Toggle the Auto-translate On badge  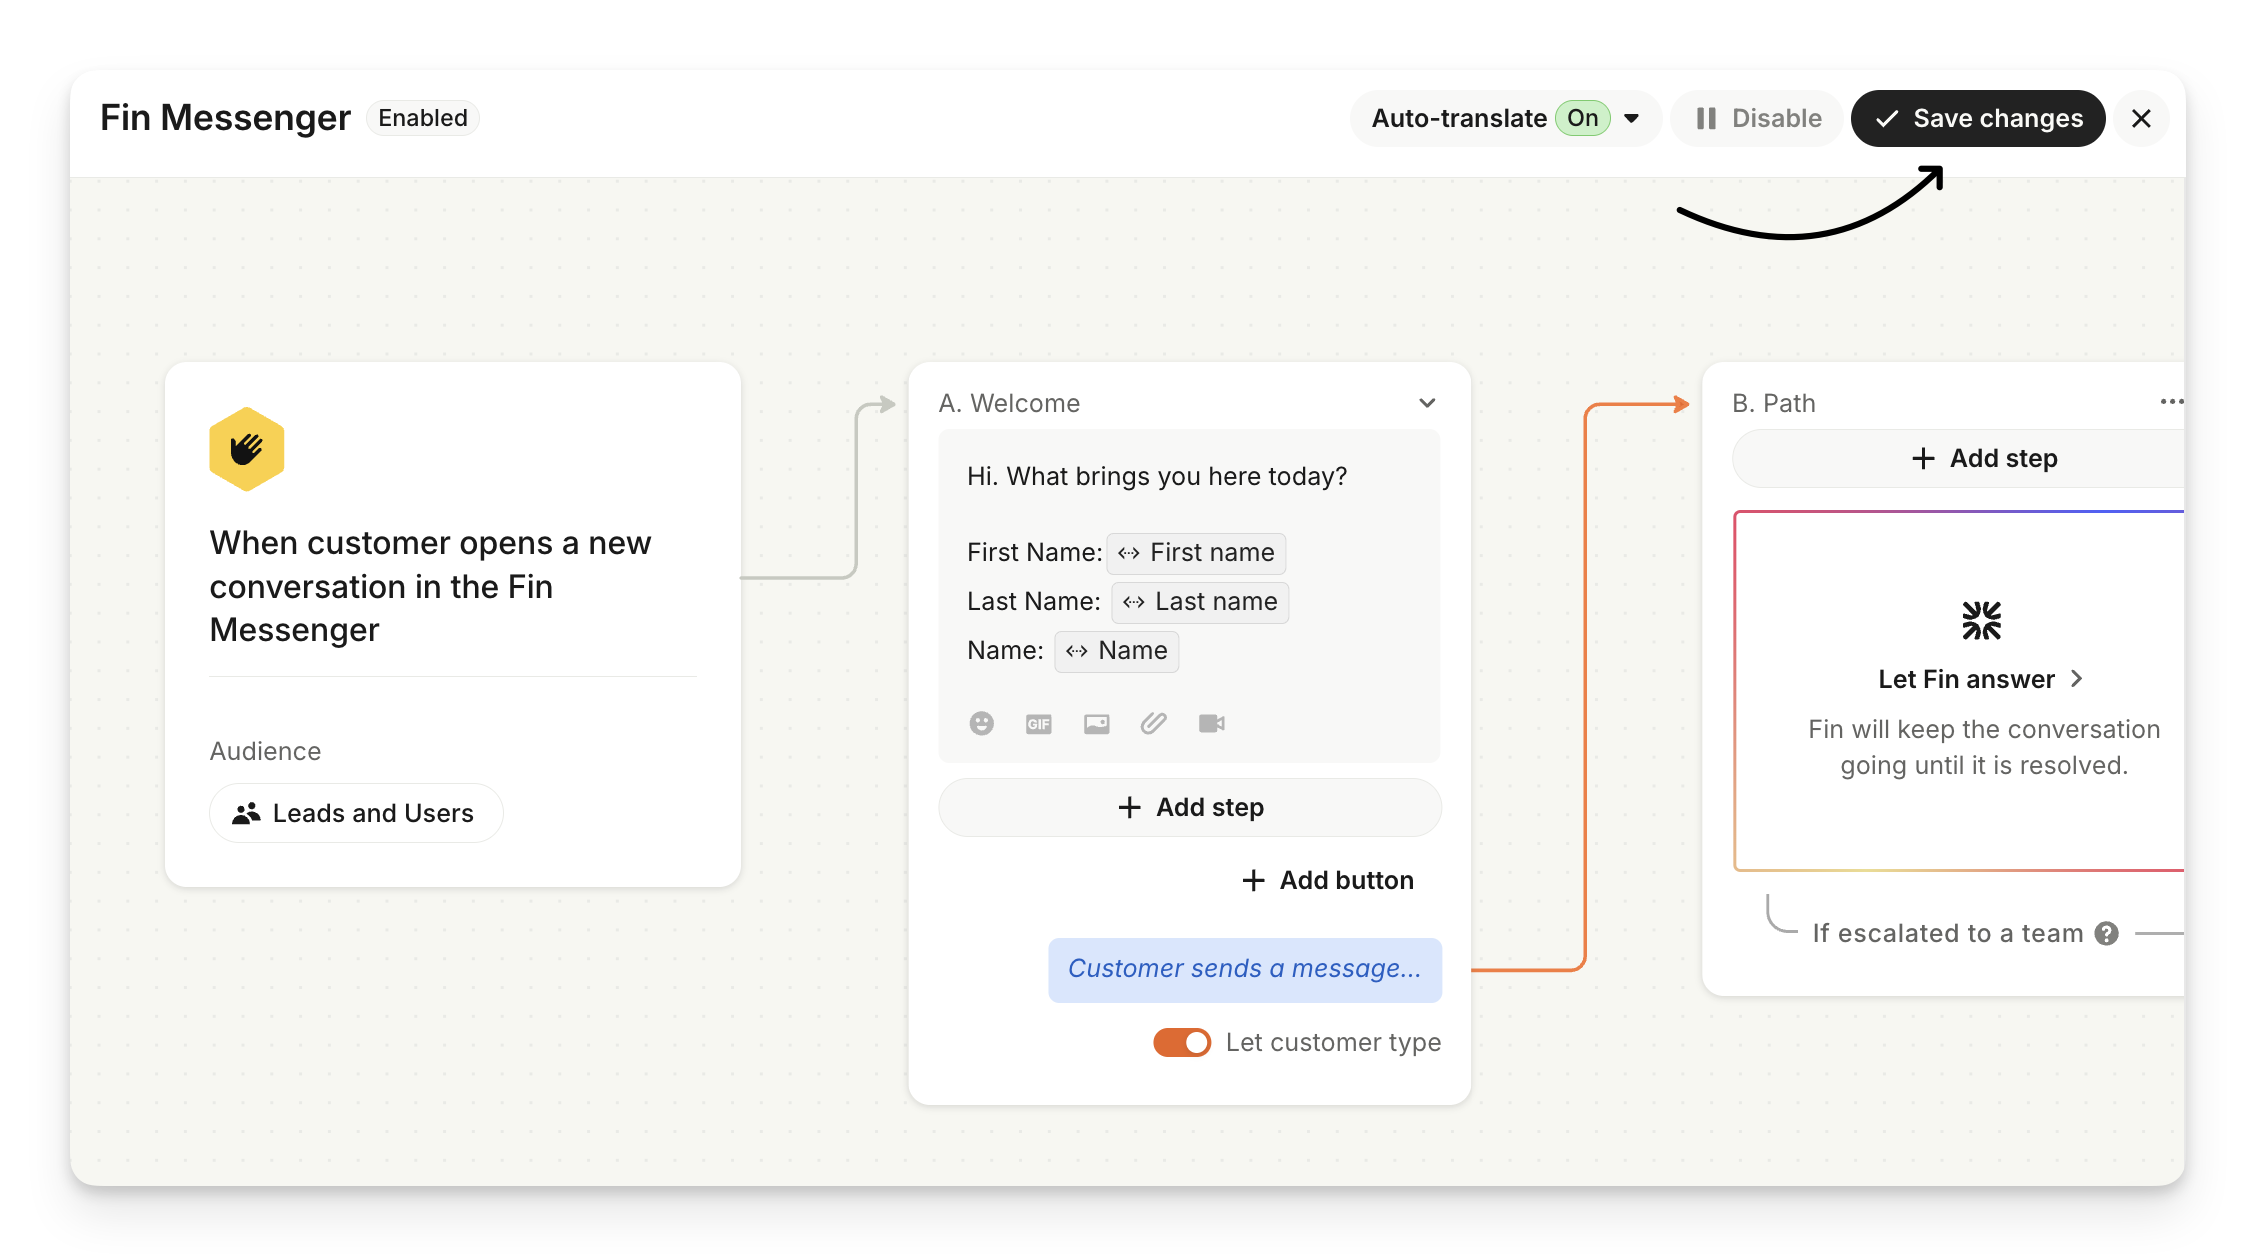pyautogui.click(x=1582, y=118)
